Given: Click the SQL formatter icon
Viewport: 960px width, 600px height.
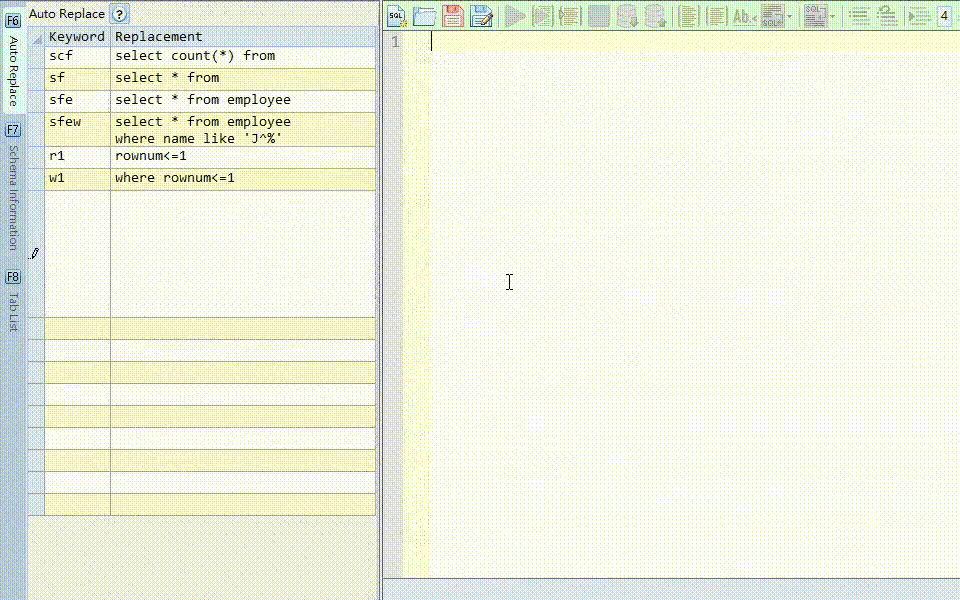Looking at the screenshot, I should pos(773,16).
